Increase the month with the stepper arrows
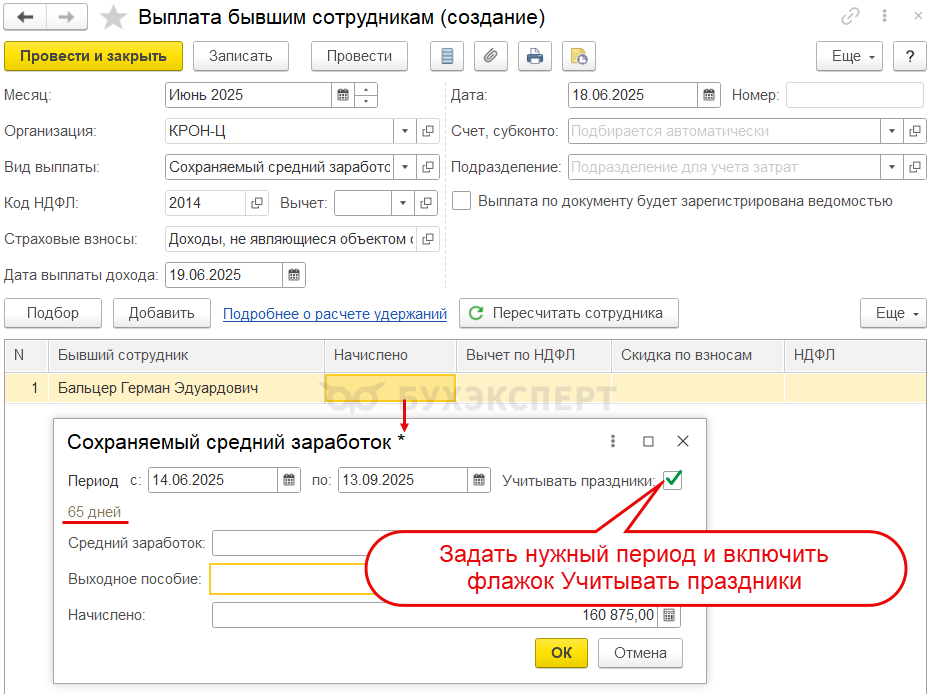 click(x=366, y=90)
